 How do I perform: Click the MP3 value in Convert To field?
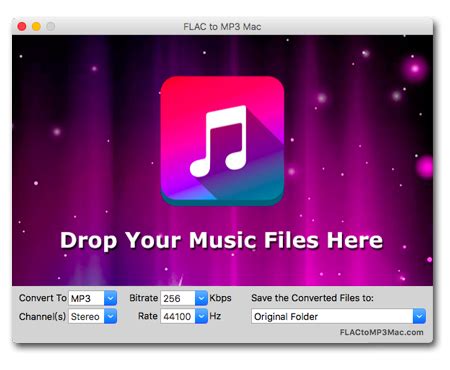(x=87, y=298)
